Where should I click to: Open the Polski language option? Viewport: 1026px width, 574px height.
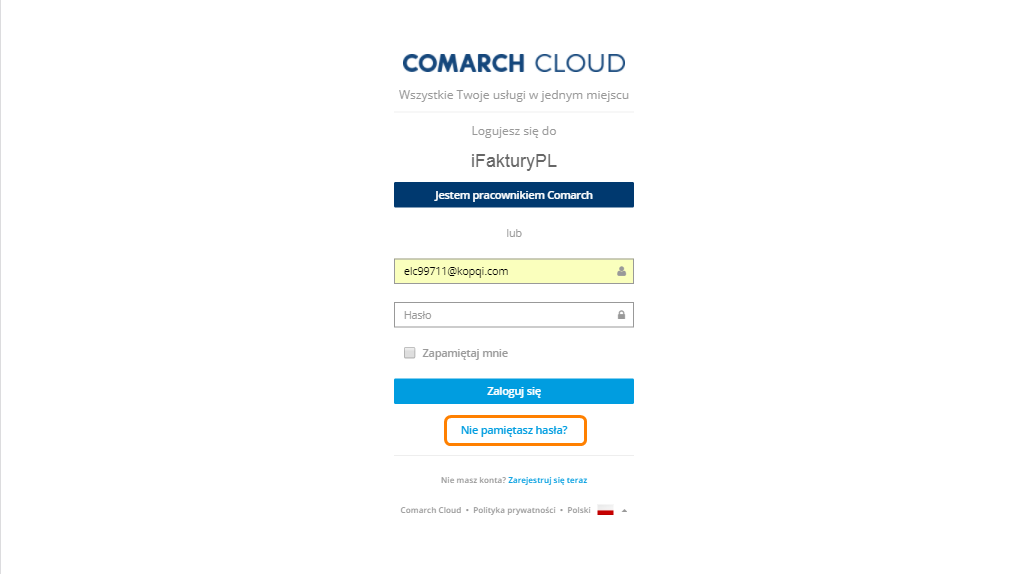(x=578, y=510)
